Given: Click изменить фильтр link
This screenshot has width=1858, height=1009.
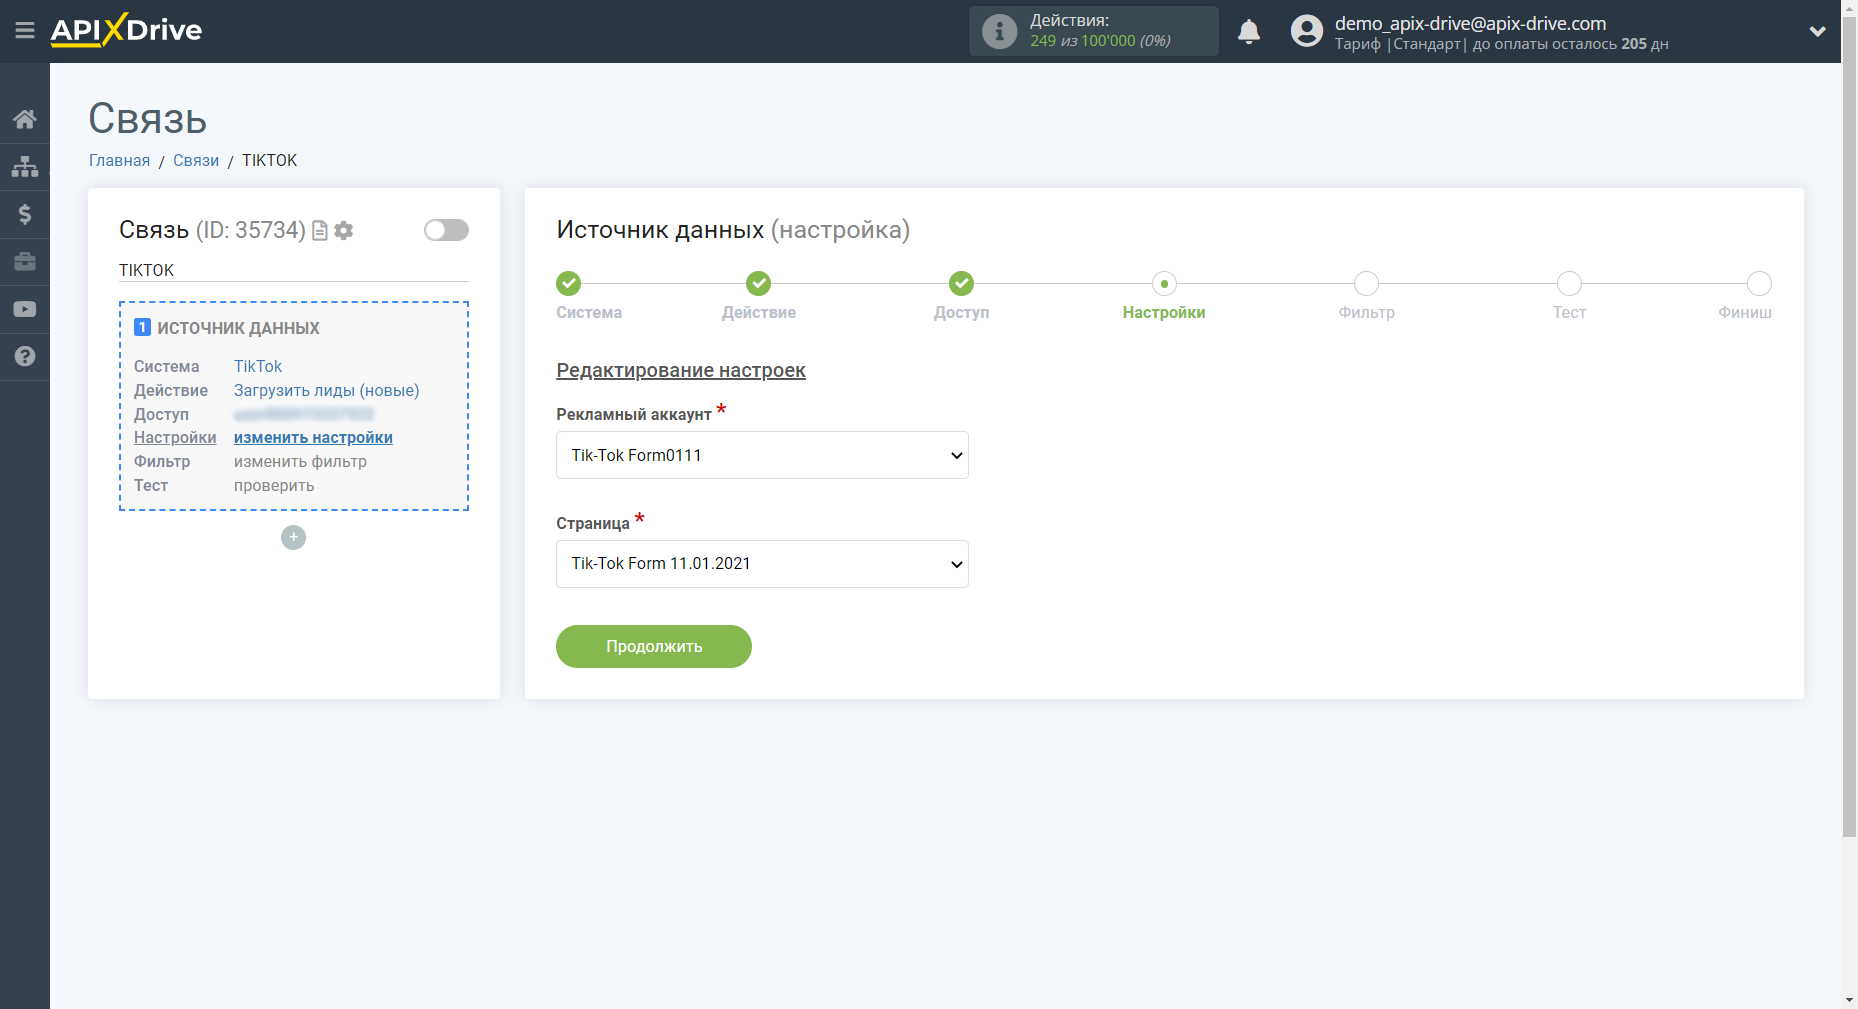Looking at the screenshot, I should pos(300,462).
